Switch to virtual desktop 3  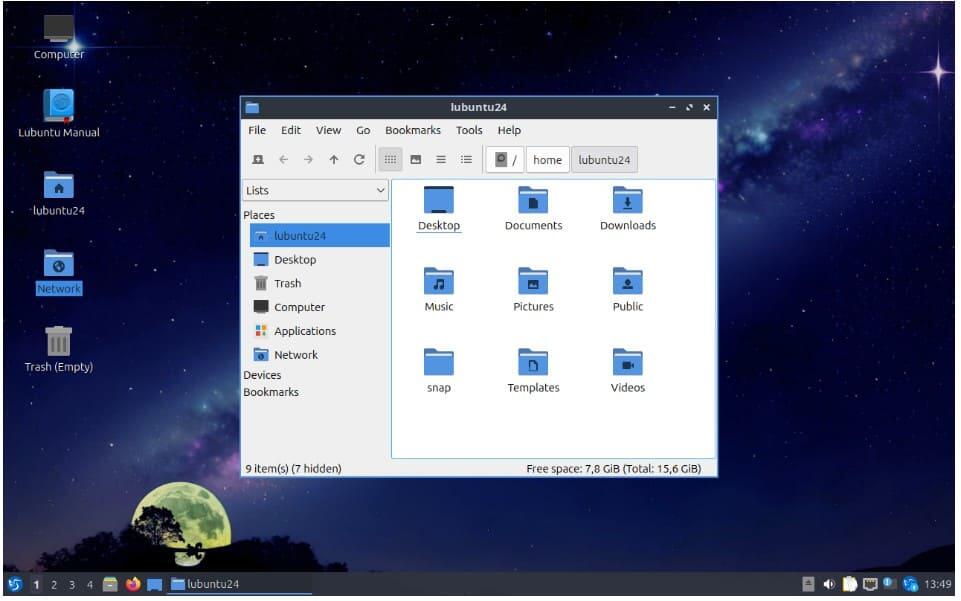(x=71, y=584)
